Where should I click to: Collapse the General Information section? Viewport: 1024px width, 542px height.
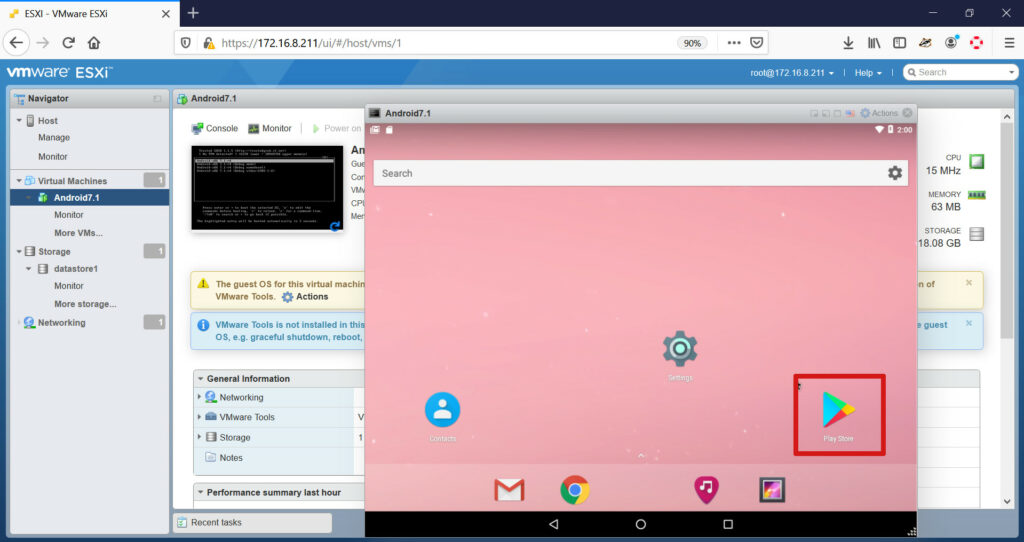[x=200, y=379]
